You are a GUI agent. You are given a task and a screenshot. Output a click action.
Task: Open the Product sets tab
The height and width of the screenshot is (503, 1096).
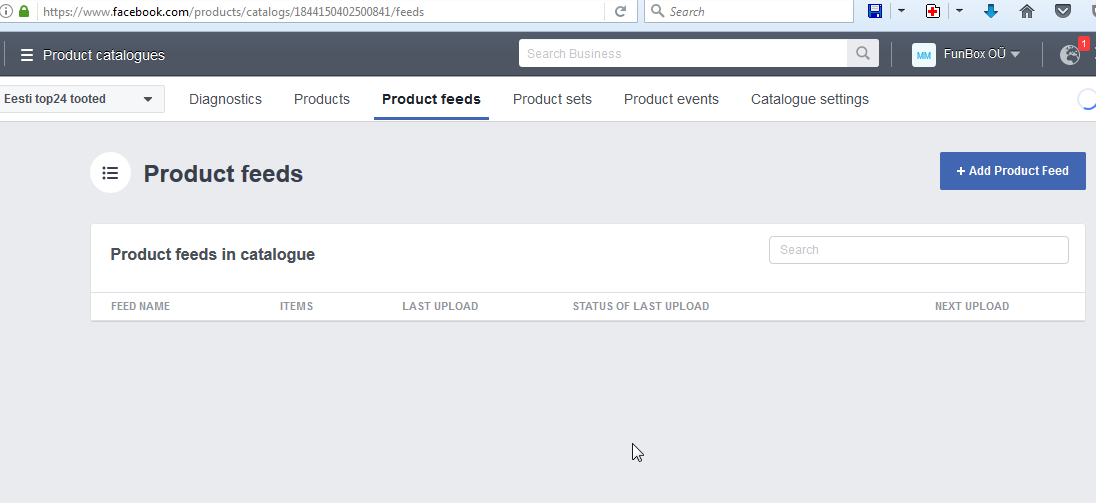coord(552,99)
